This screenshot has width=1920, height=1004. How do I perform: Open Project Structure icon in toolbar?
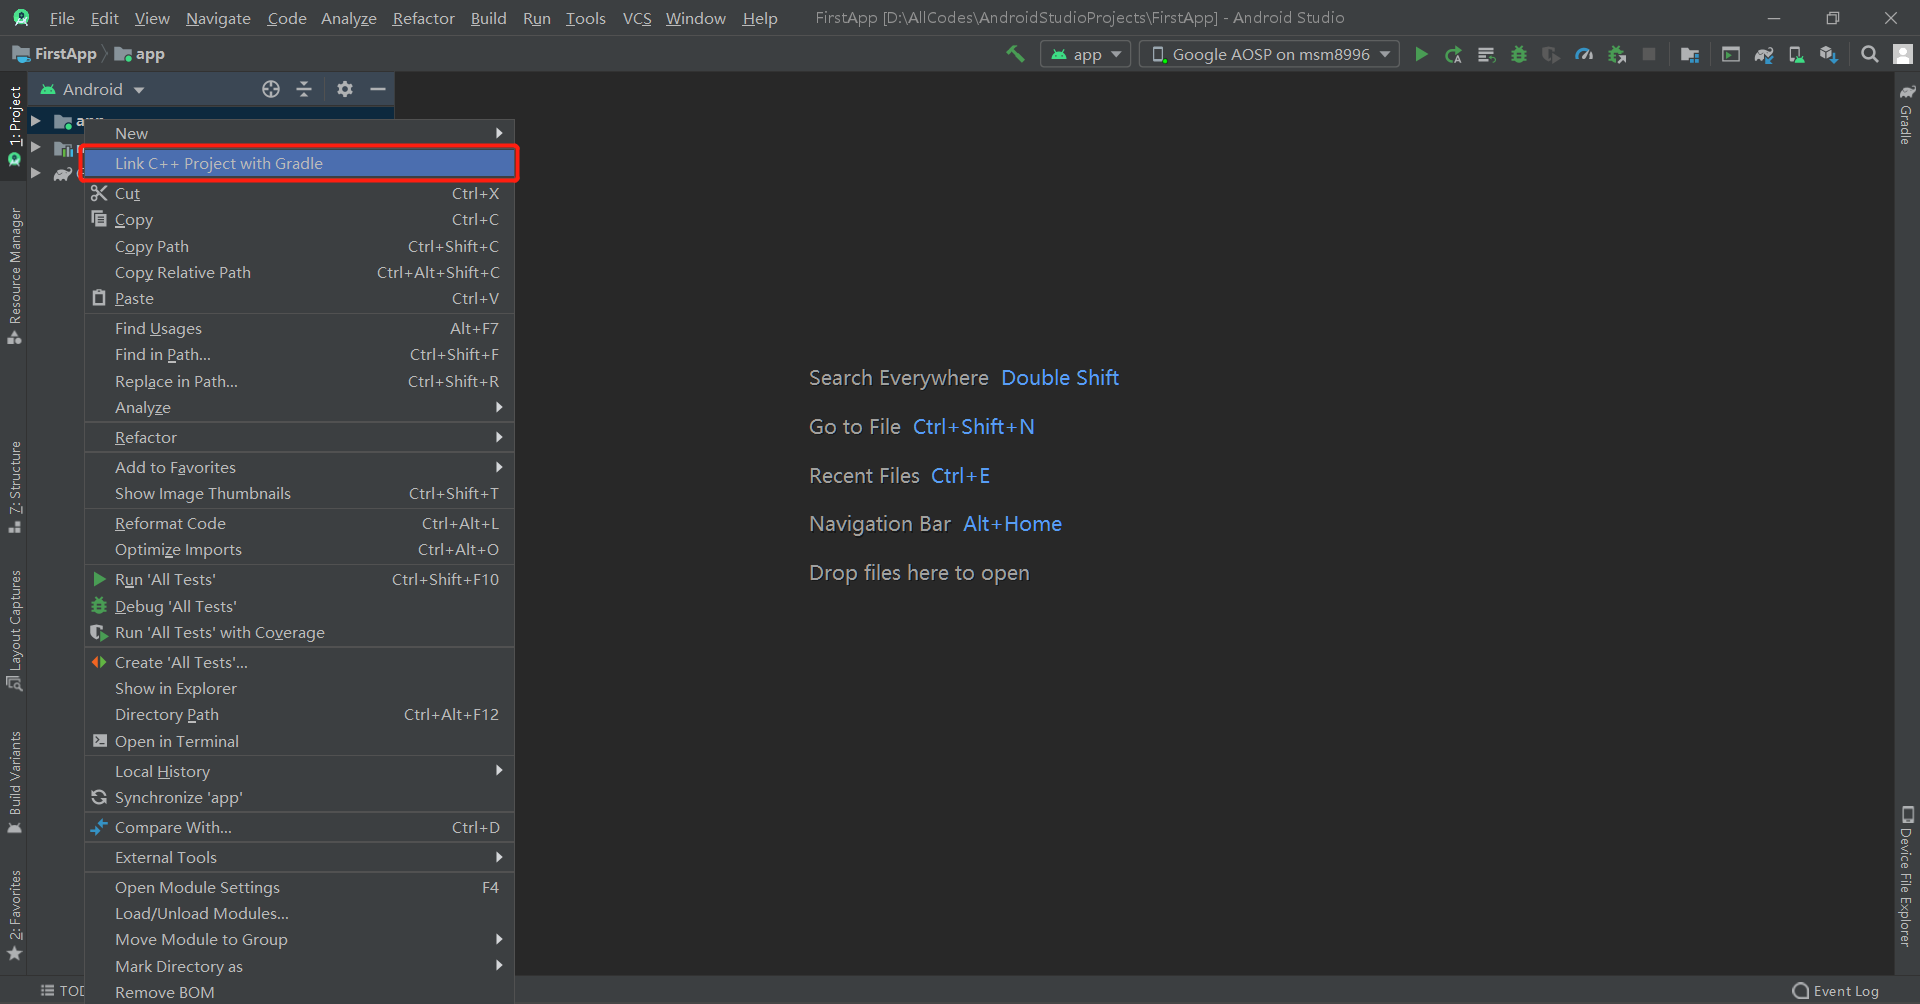(1690, 54)
